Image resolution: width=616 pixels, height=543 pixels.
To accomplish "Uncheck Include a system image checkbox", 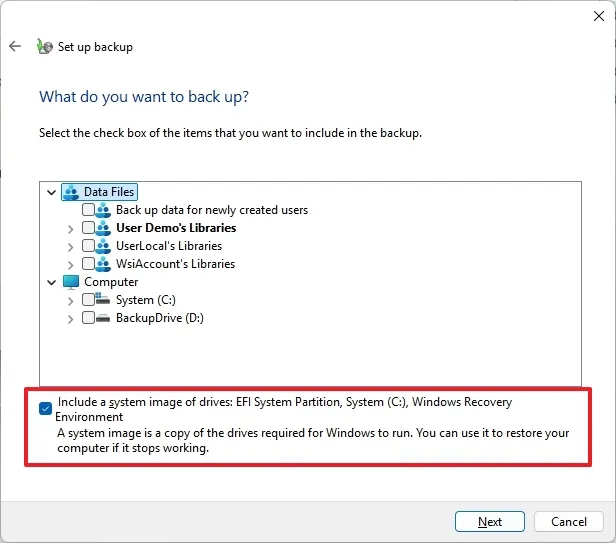I will (x=46, y=409).
